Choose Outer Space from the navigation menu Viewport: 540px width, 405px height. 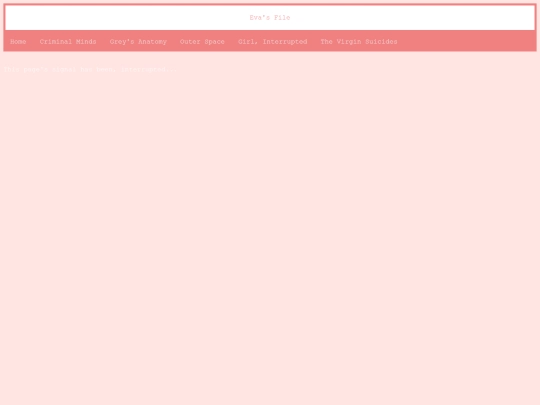pos(202,42)
